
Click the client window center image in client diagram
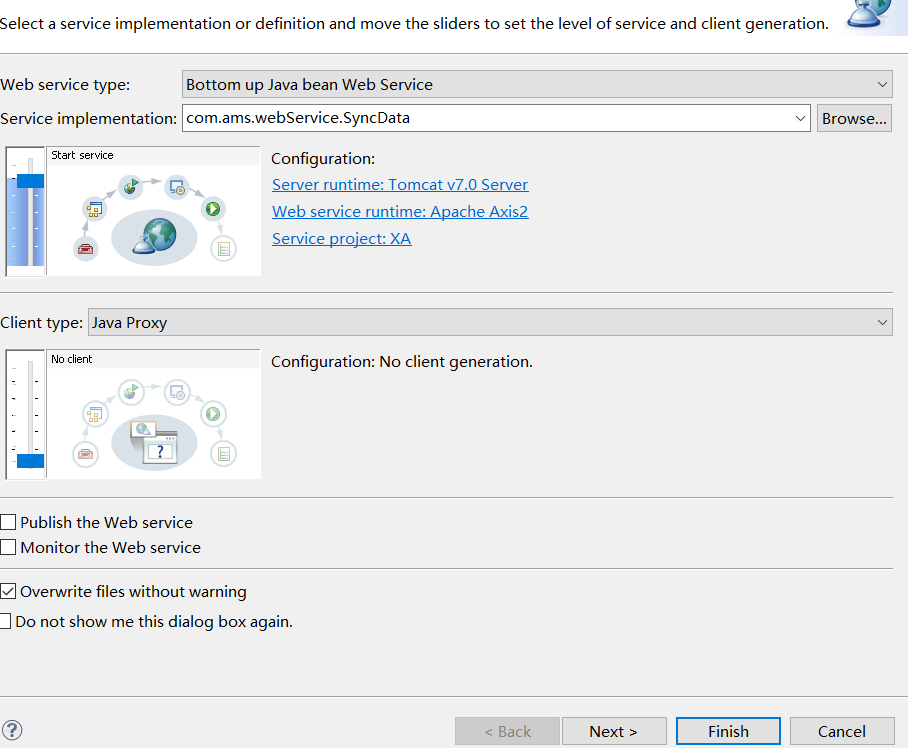(155, 443)
